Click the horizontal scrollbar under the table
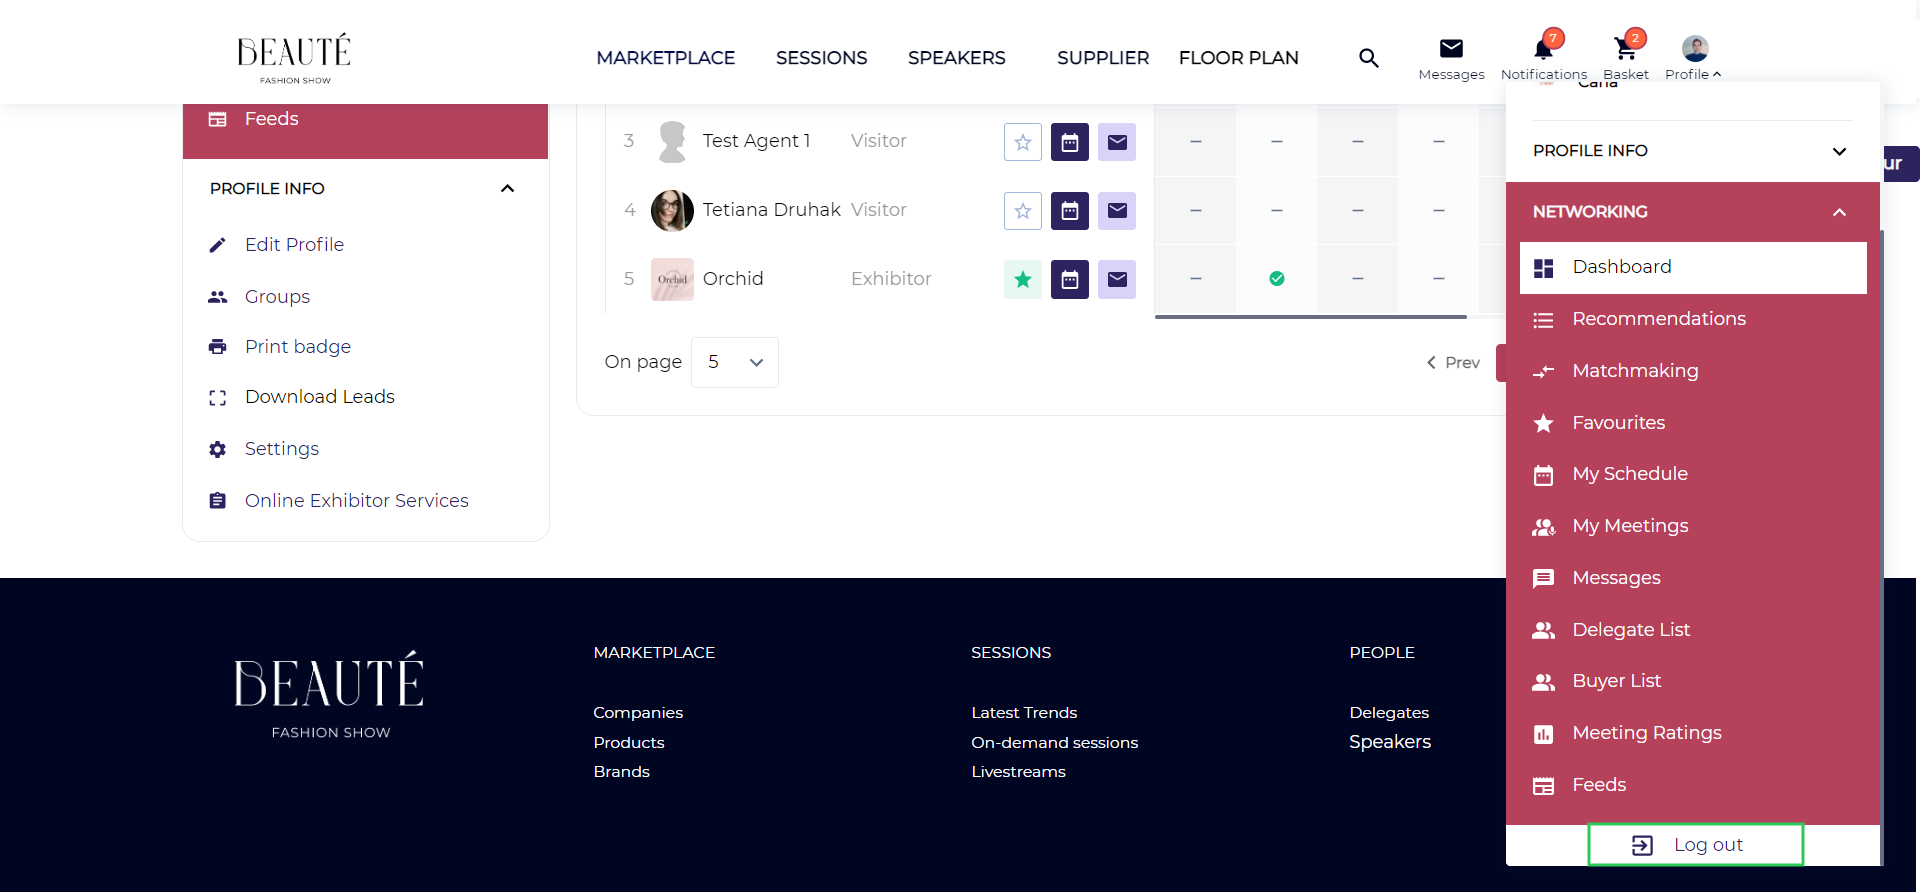The width and height of the screenshot is (1921, 893). (1310, 317)
